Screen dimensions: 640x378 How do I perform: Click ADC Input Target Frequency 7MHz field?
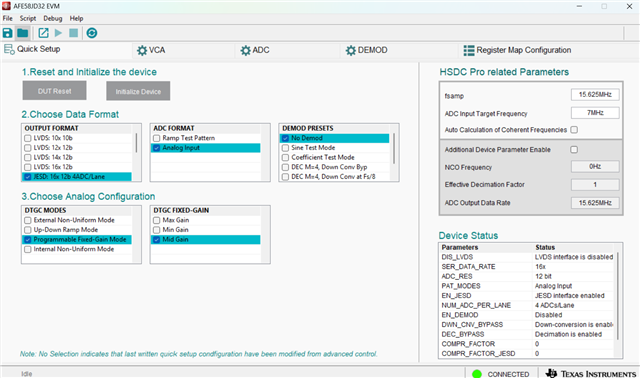click(x=595, y=113)
